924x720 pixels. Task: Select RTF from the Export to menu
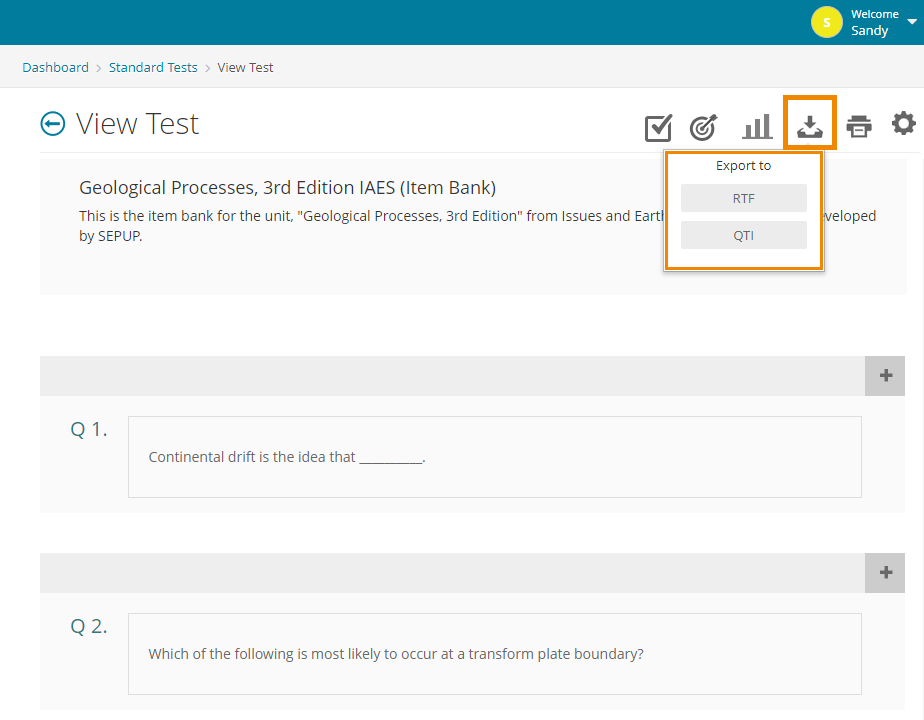(743, 198)
